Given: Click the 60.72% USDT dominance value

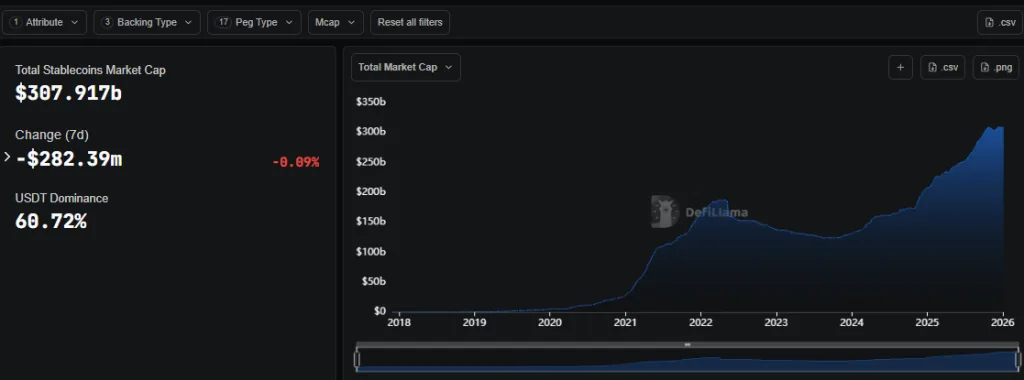Looking at the screenshot, I should tap(51, 221).
